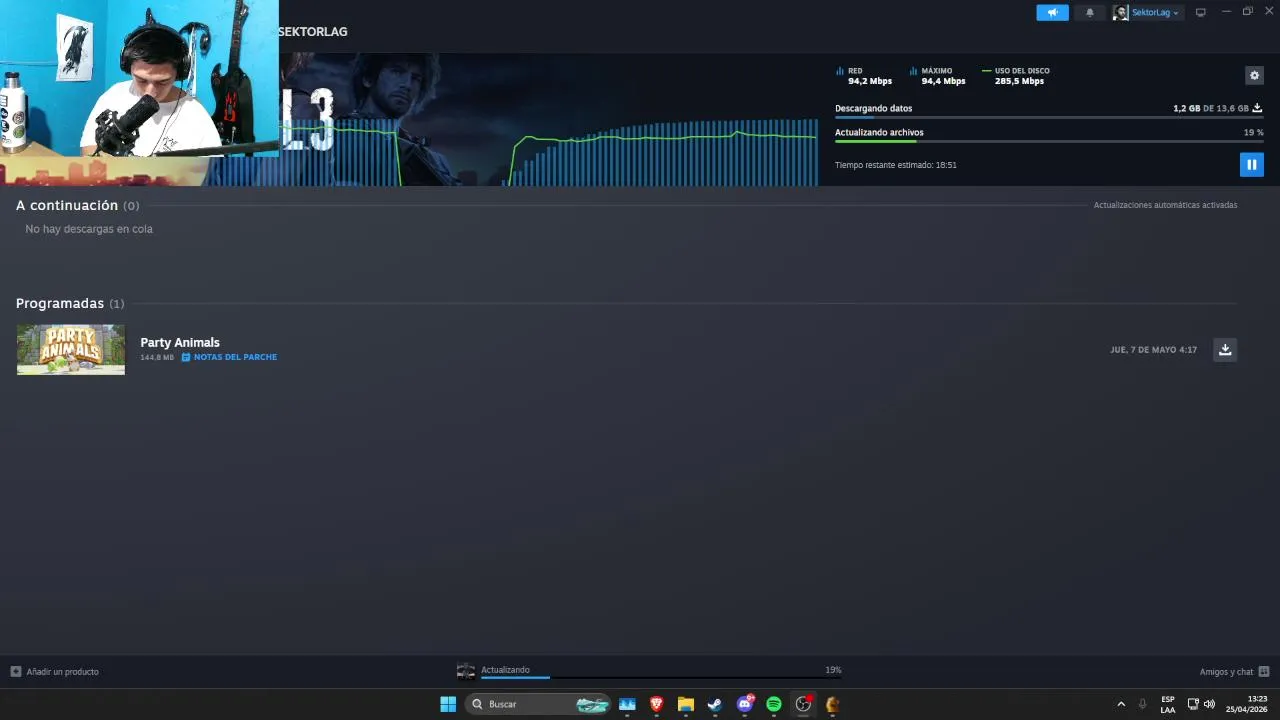This screenshot has width=1280, height=720.
Task: Click Tiempo restante estimado: 18:51 text
Action: (896, 165)
